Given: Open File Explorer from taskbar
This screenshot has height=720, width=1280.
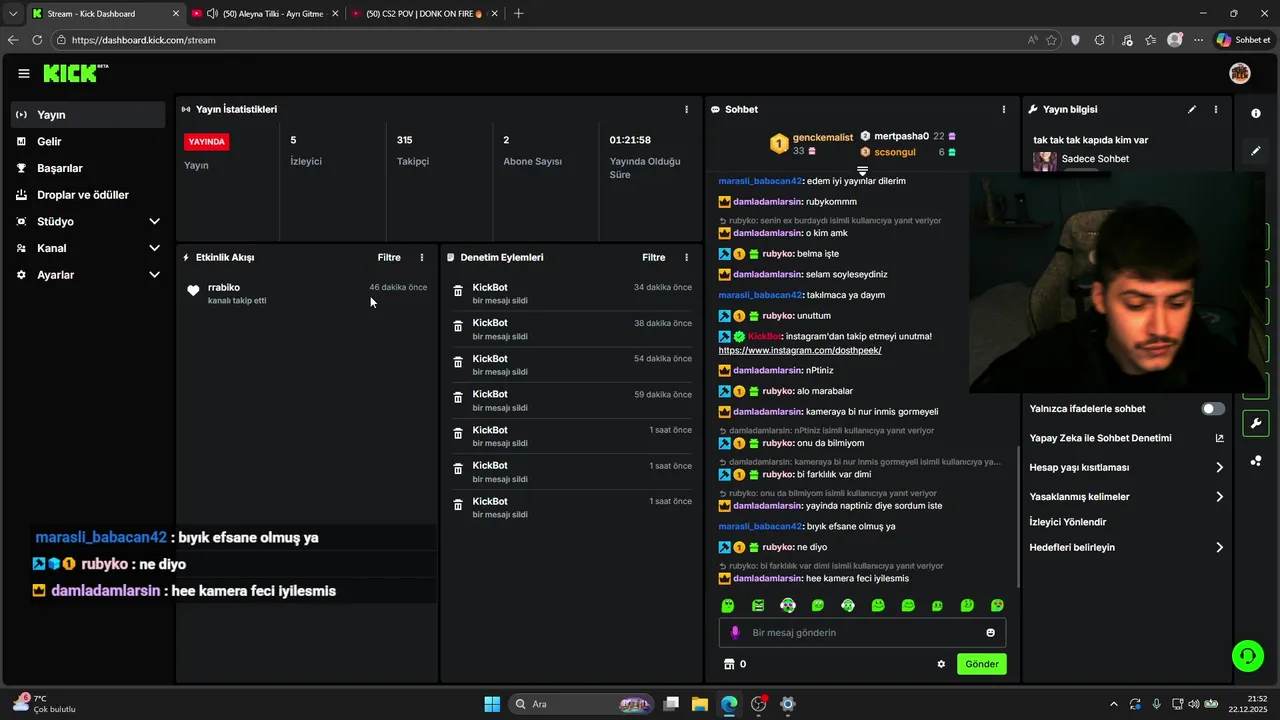Looking at the screenshot, I should (700, 704).
